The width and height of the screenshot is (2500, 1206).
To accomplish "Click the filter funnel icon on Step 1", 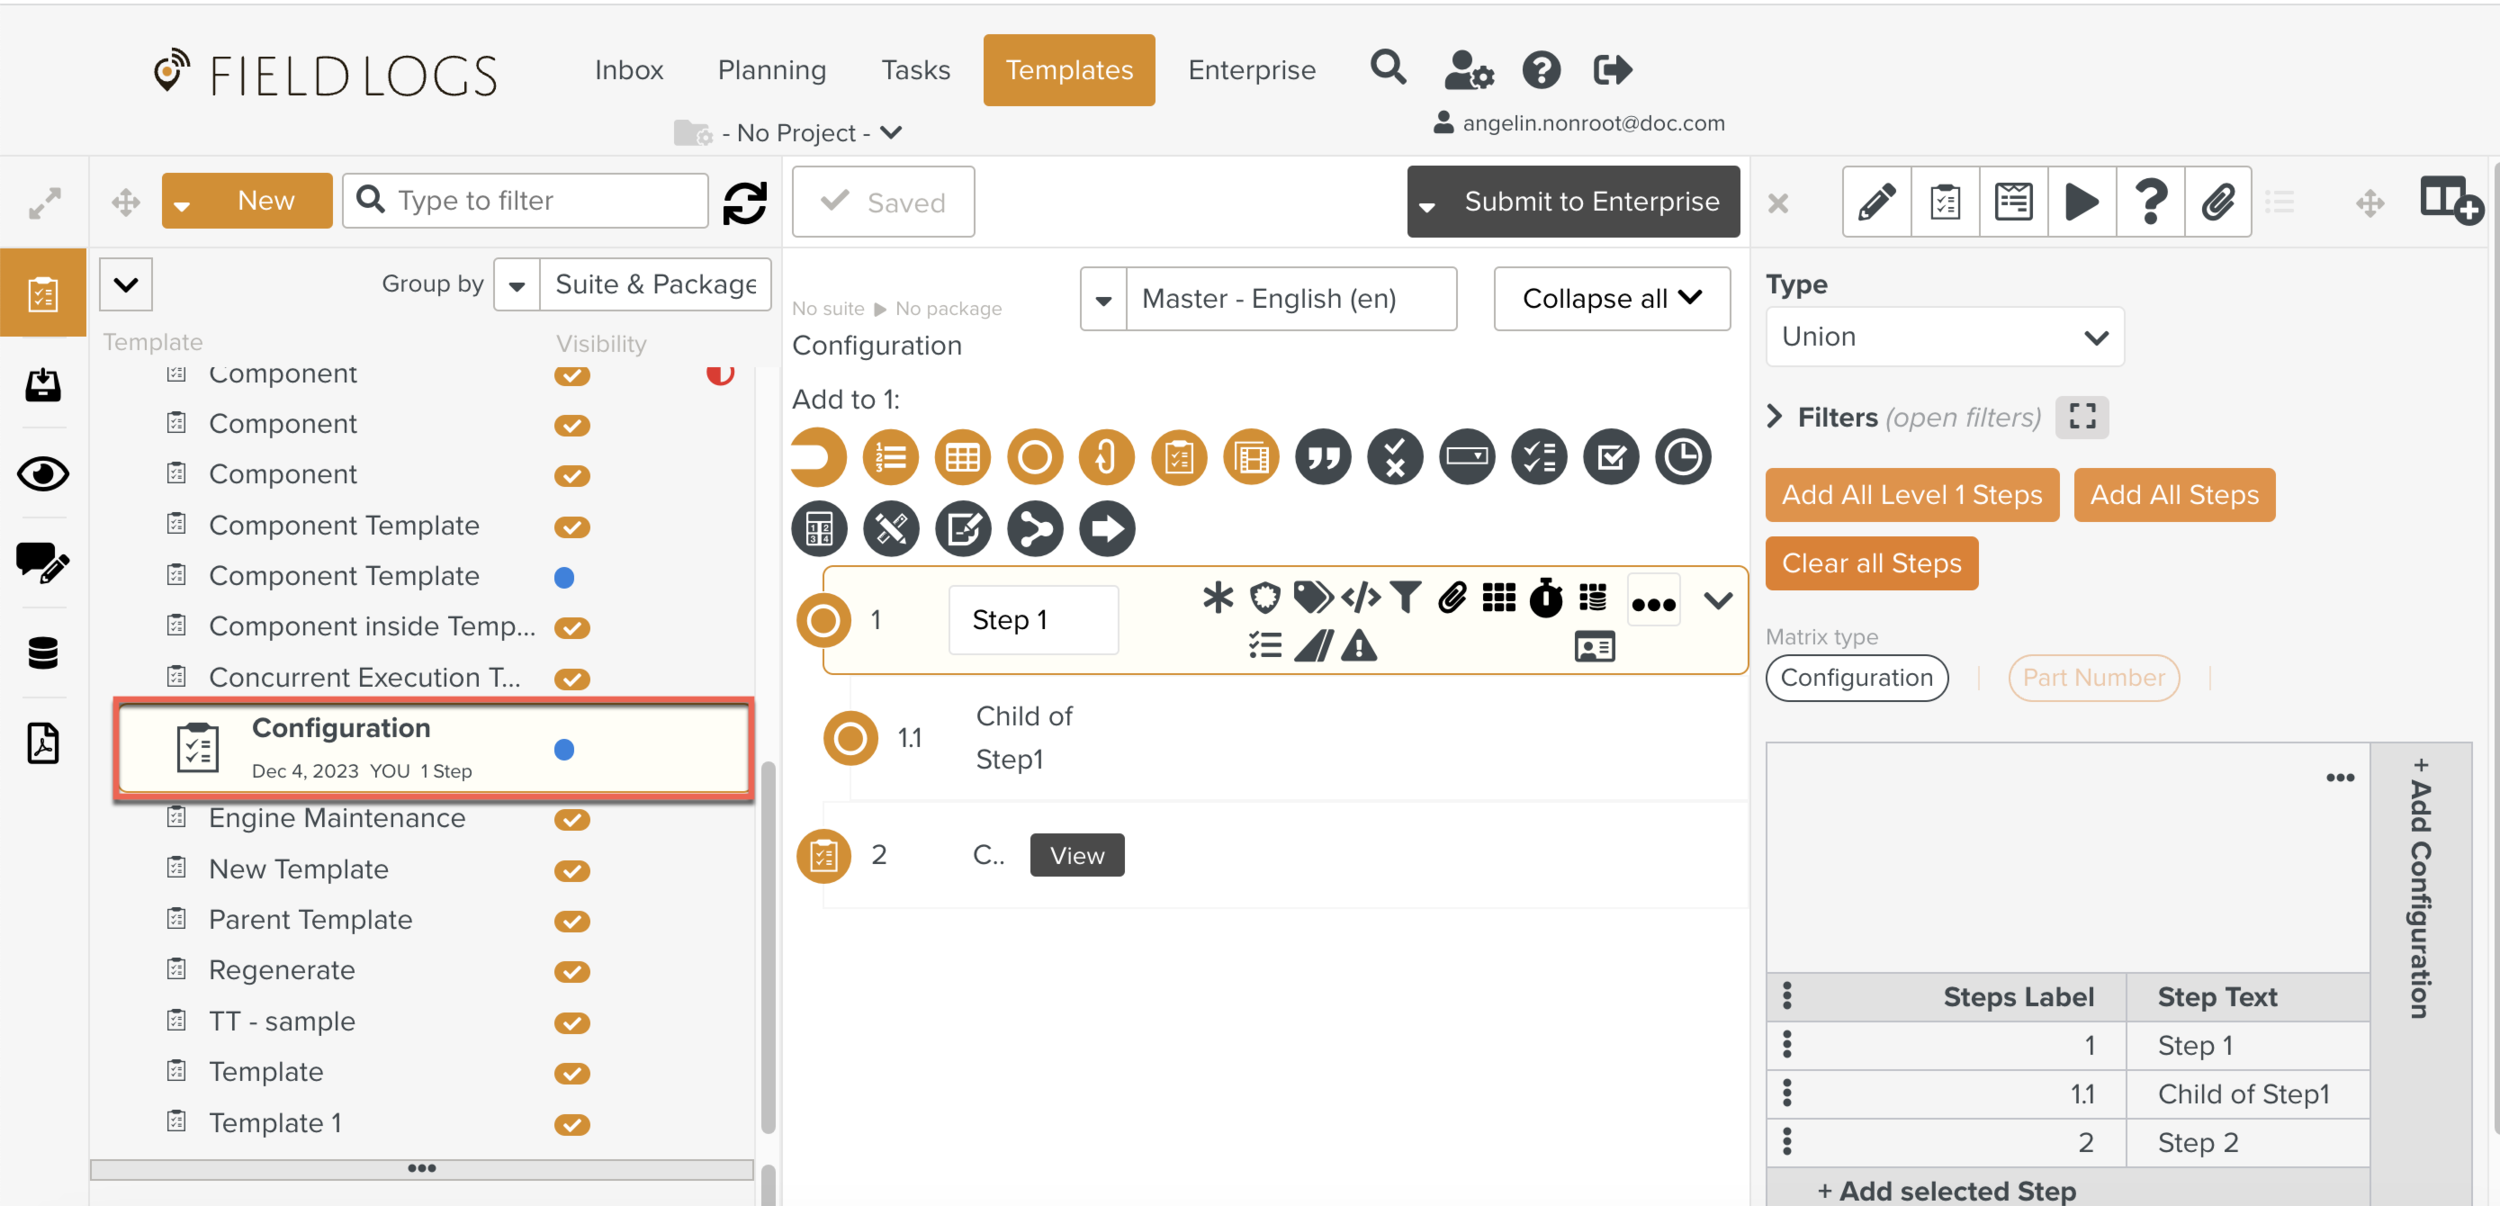I will 1406,598.
